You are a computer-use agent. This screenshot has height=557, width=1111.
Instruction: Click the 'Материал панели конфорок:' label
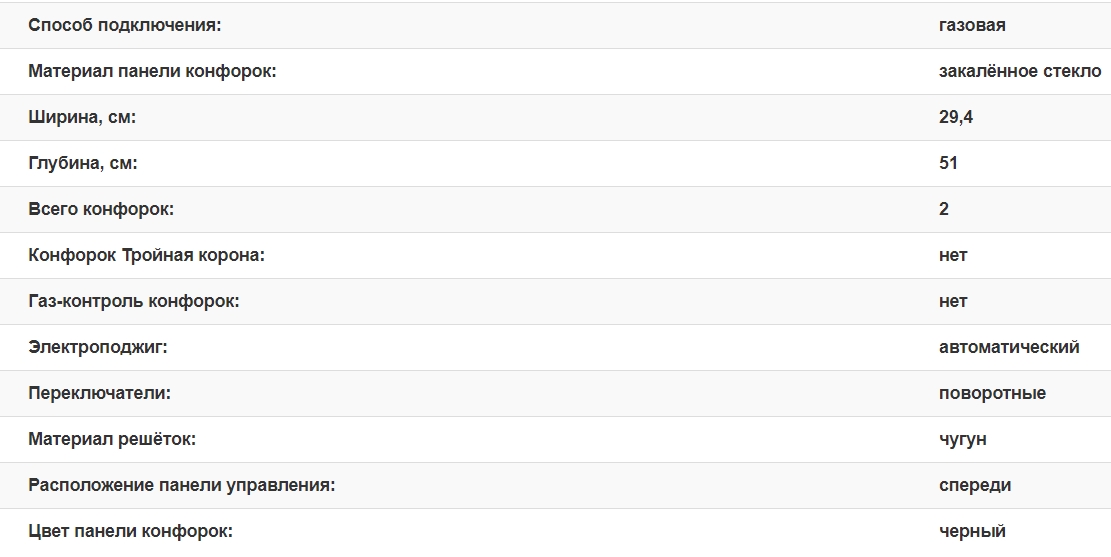point(152,71)
